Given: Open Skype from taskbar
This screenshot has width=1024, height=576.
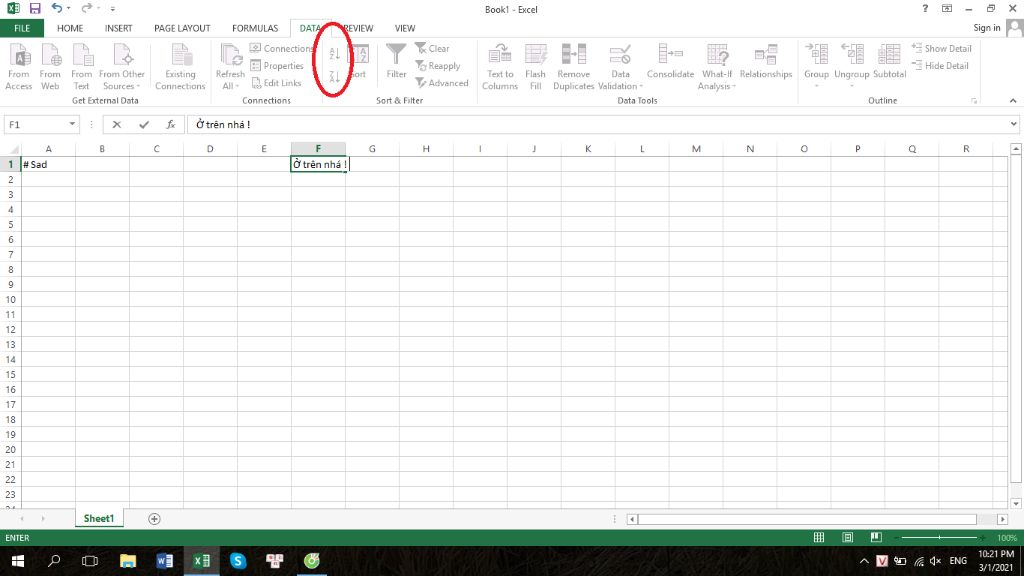Looking at the screenshot, I should [238, 561].
